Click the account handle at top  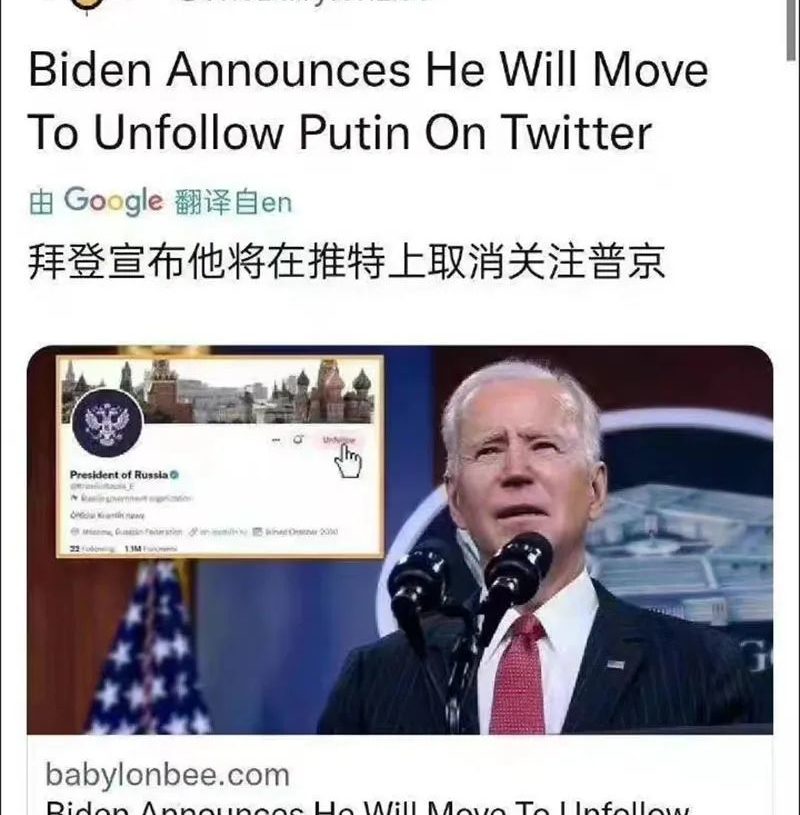(307, 4)
